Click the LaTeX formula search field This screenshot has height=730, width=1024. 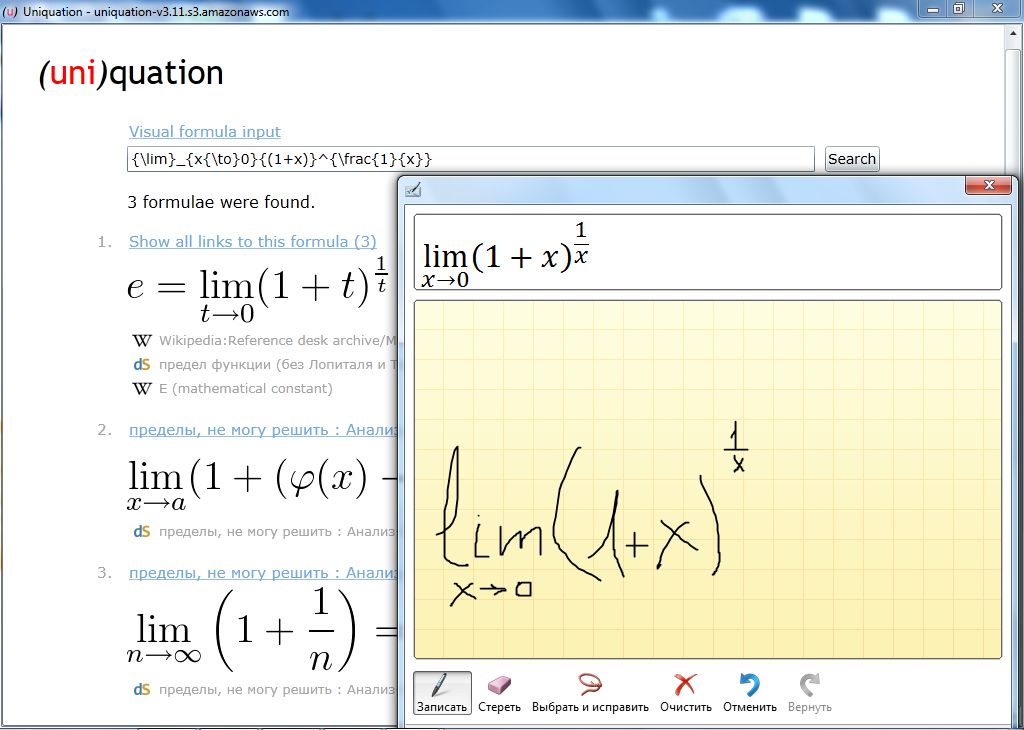click(470, 159)
